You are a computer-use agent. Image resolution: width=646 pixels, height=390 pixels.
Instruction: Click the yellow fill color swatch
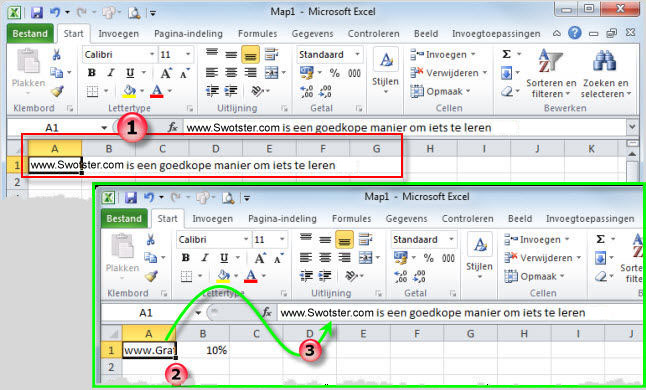click(x=130, y=91)
